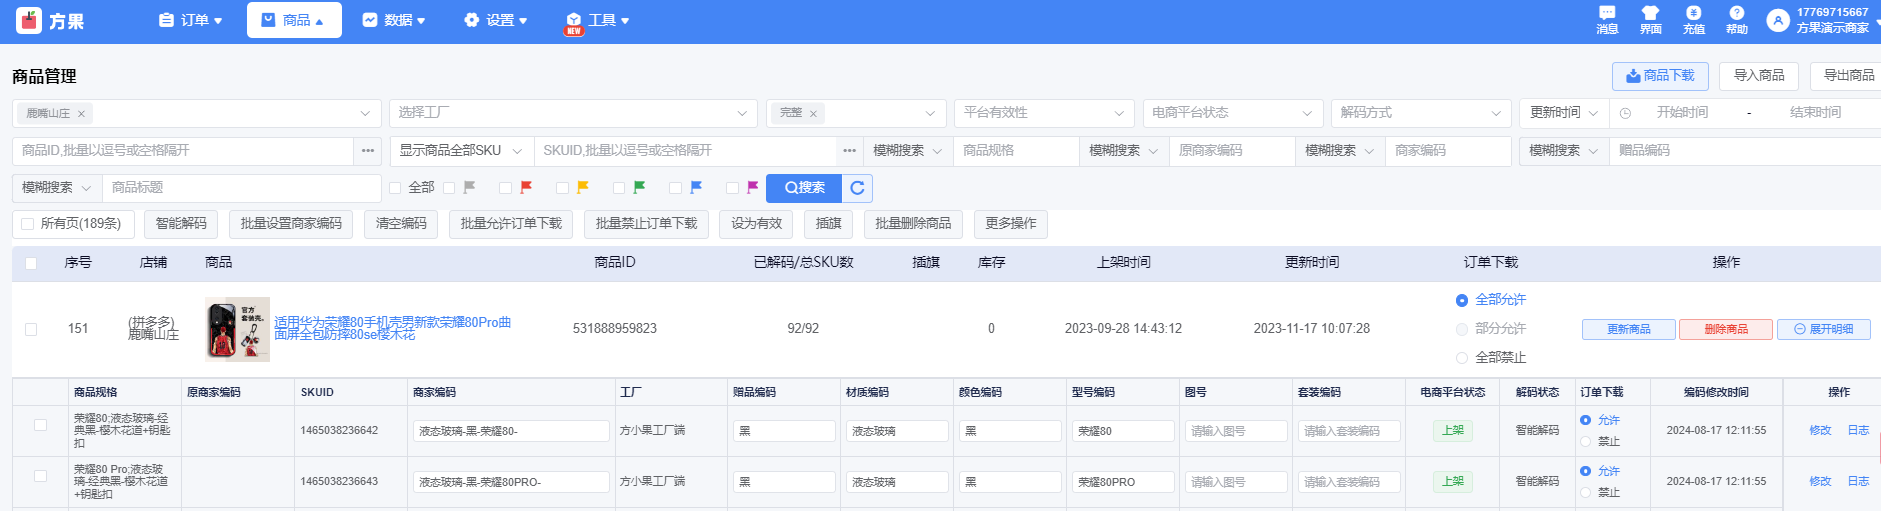Viewport: 1881px width, 511px height.
Task: Click the 智能解码 button
Action: click(x=181, y=224)
